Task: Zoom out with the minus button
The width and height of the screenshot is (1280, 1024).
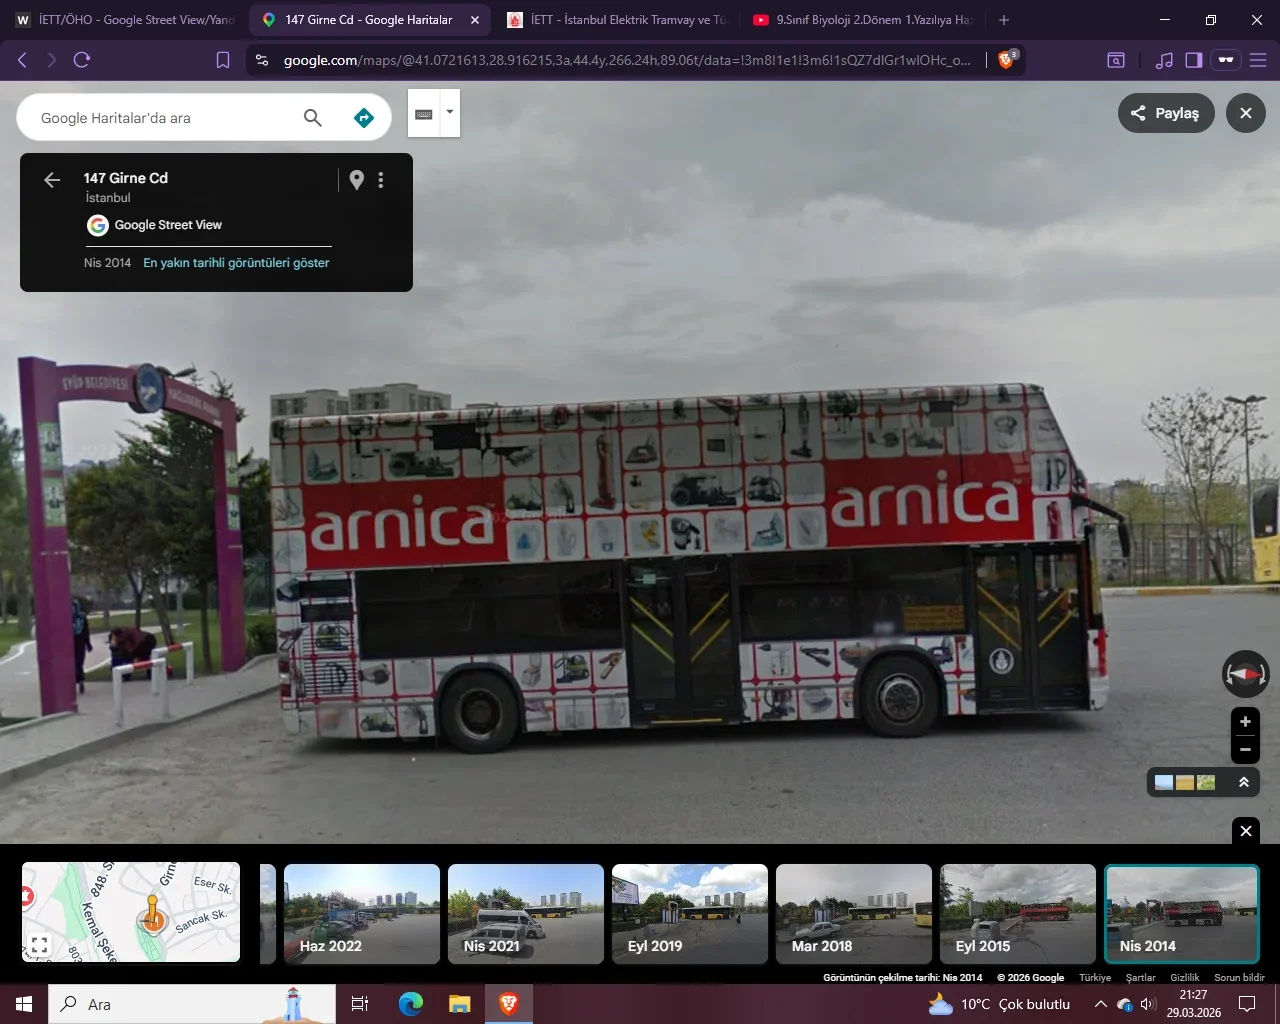Action: coord(1245,749)
